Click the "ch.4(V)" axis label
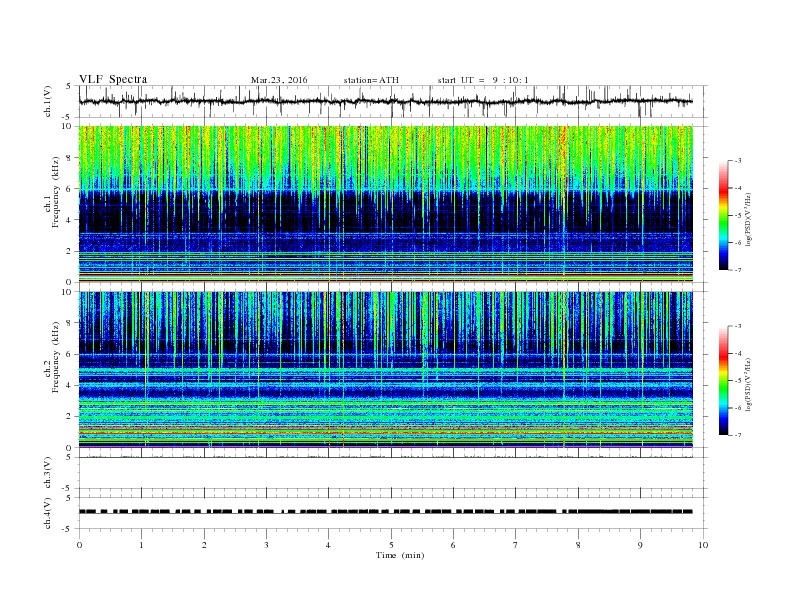The image size is (792, 612). click(48, 513)
